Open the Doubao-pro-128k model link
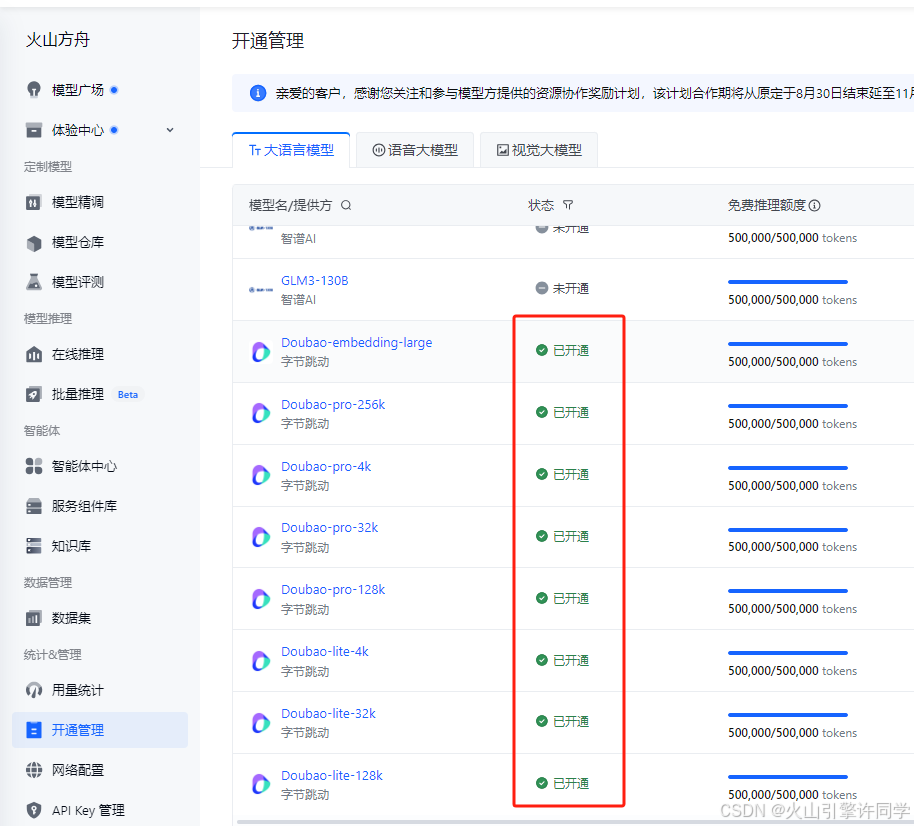This screenshot has height=826, width=914. (x=333, y=589)
